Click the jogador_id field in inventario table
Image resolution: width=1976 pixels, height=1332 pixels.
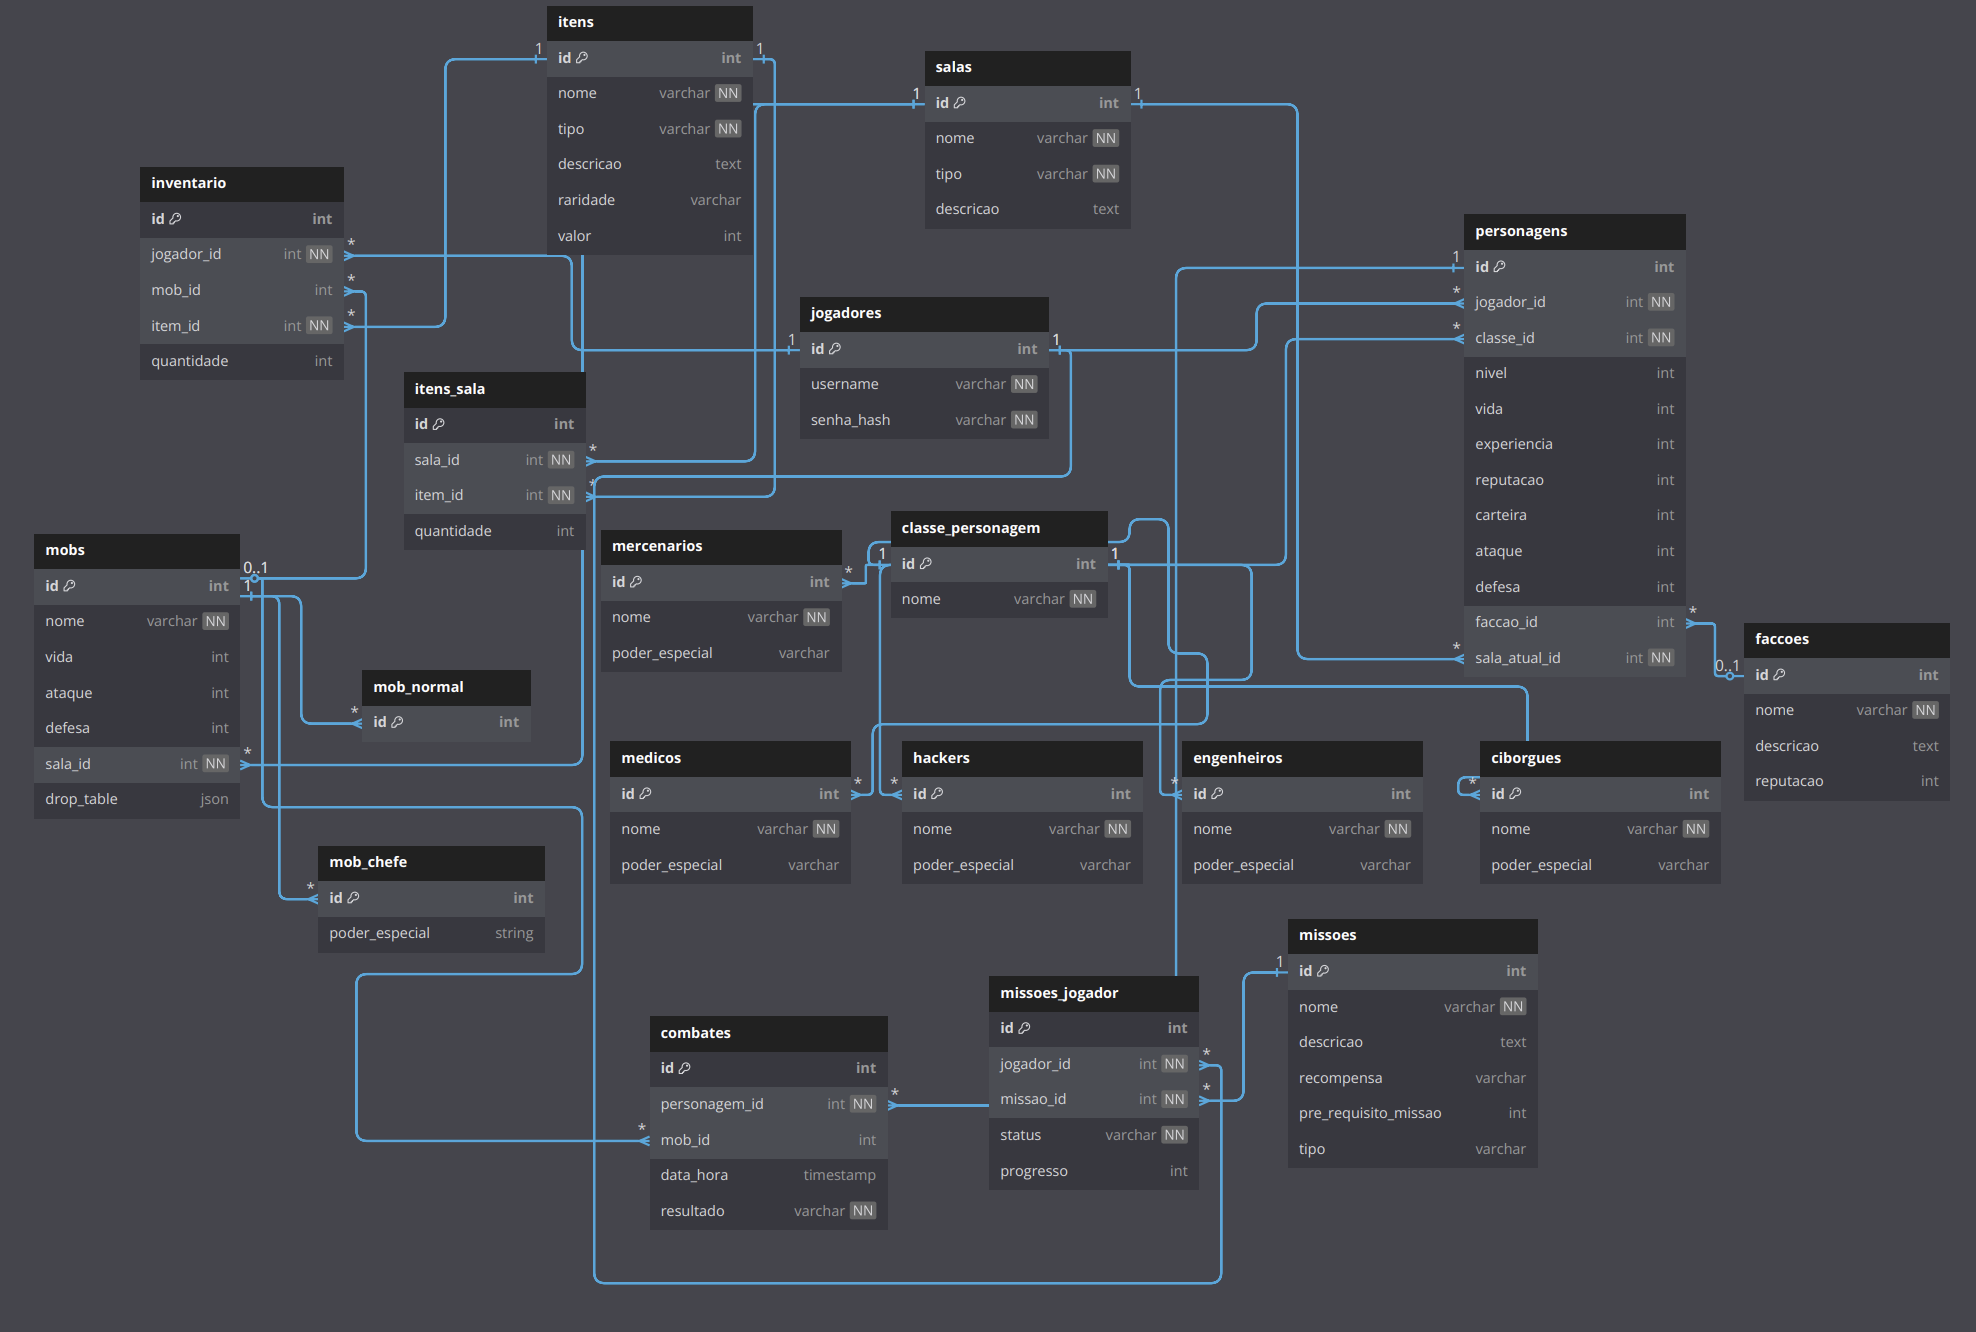(x=242, y=254)
